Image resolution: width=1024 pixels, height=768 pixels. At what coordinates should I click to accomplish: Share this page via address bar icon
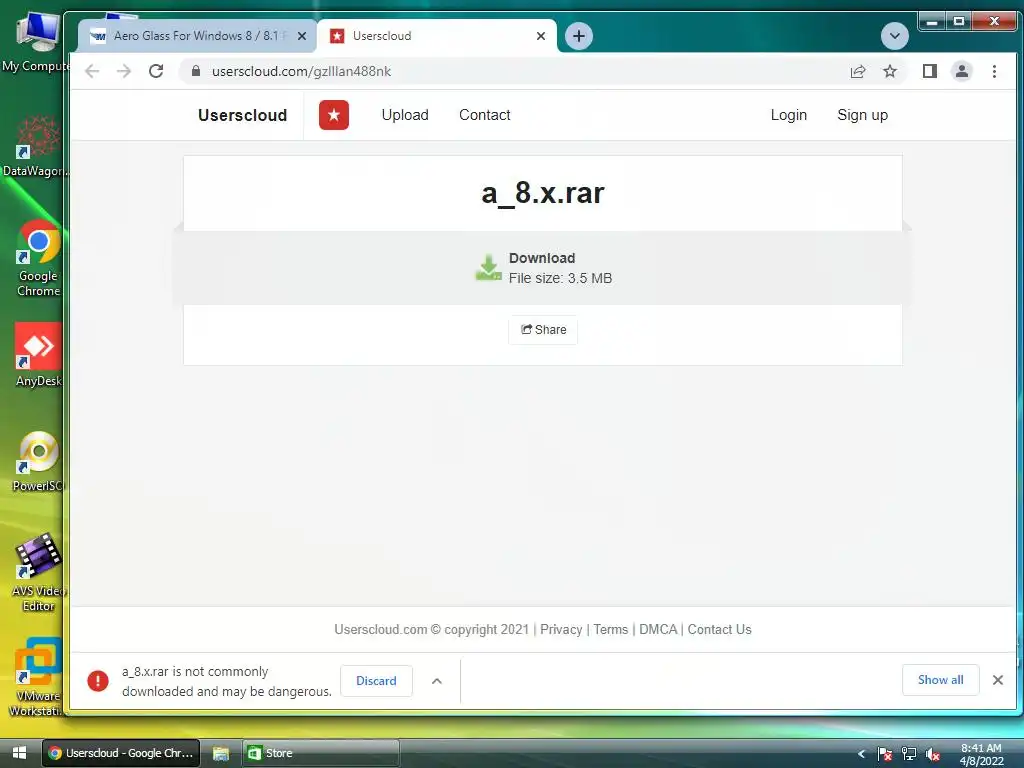857,71
